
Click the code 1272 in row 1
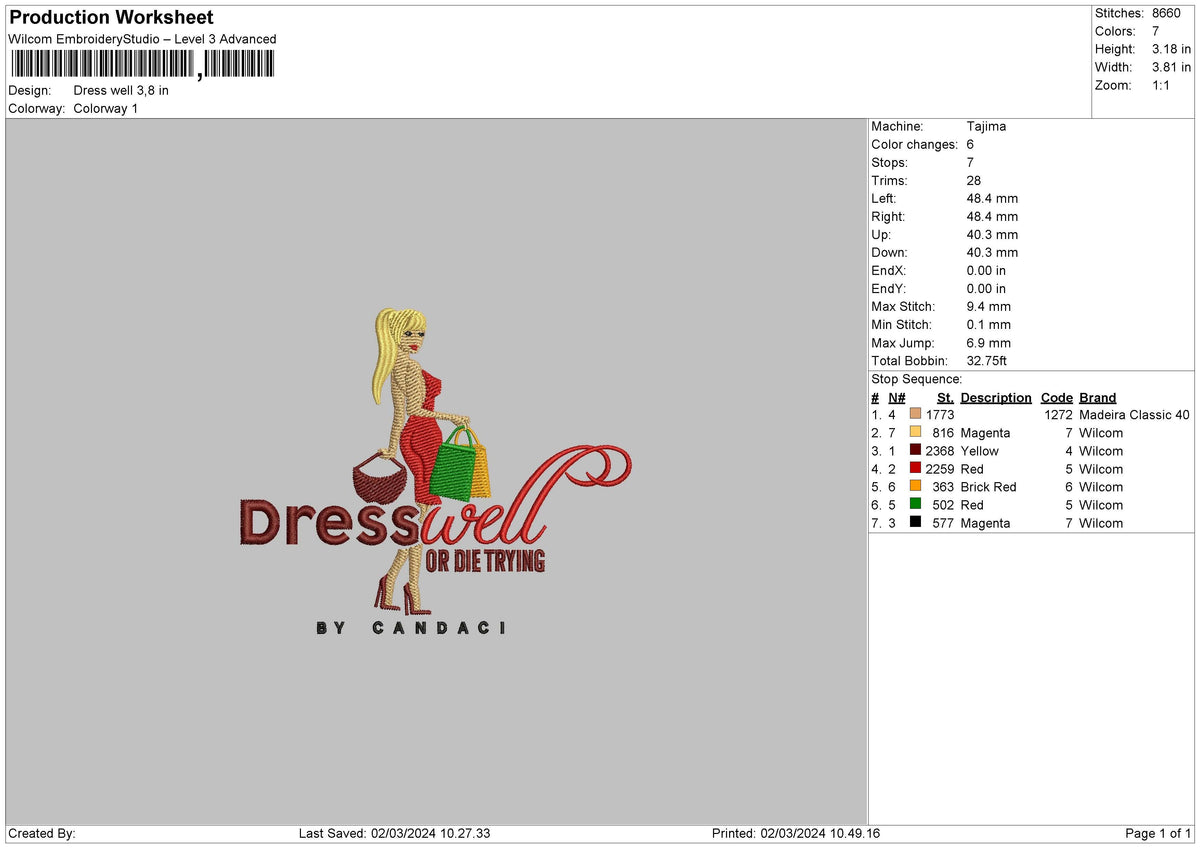[x=1058, y=414]
